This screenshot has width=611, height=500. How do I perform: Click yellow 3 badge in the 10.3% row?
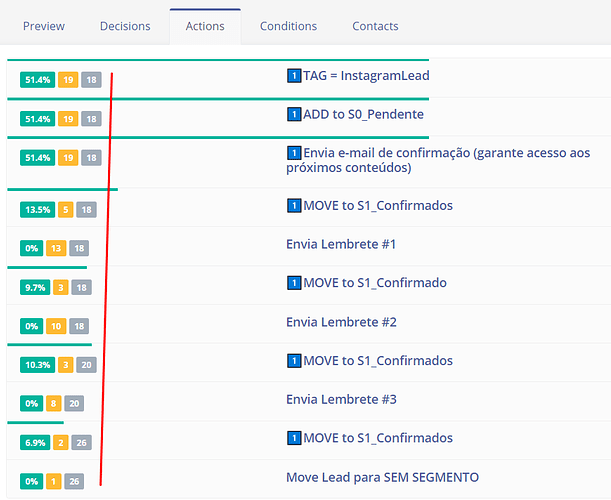(65, 365)
